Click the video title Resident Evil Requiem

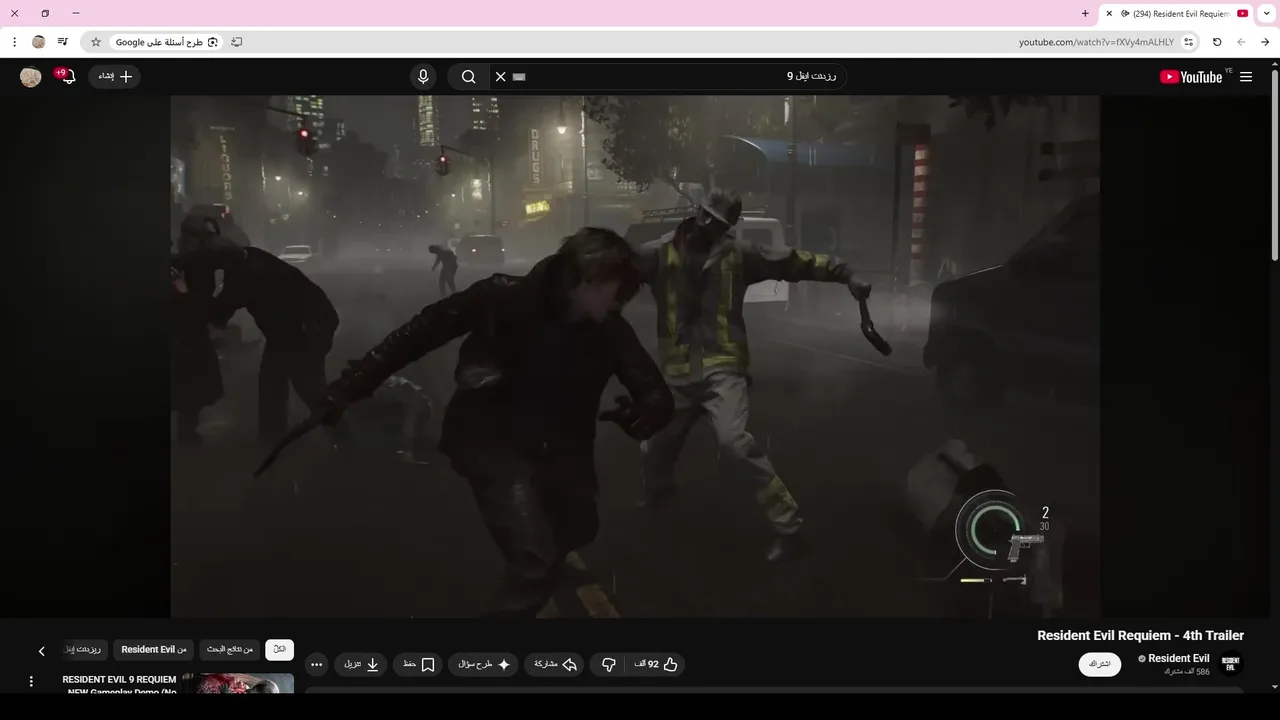click(x=1140, y=635)
